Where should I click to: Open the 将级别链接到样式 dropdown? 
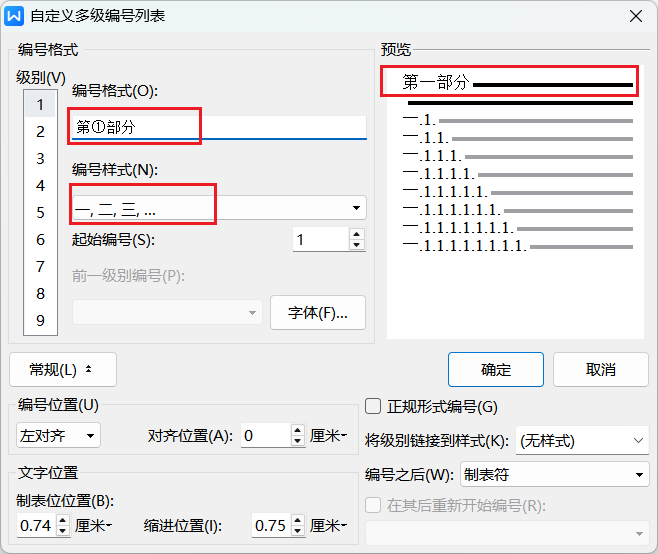coord(580,440)
